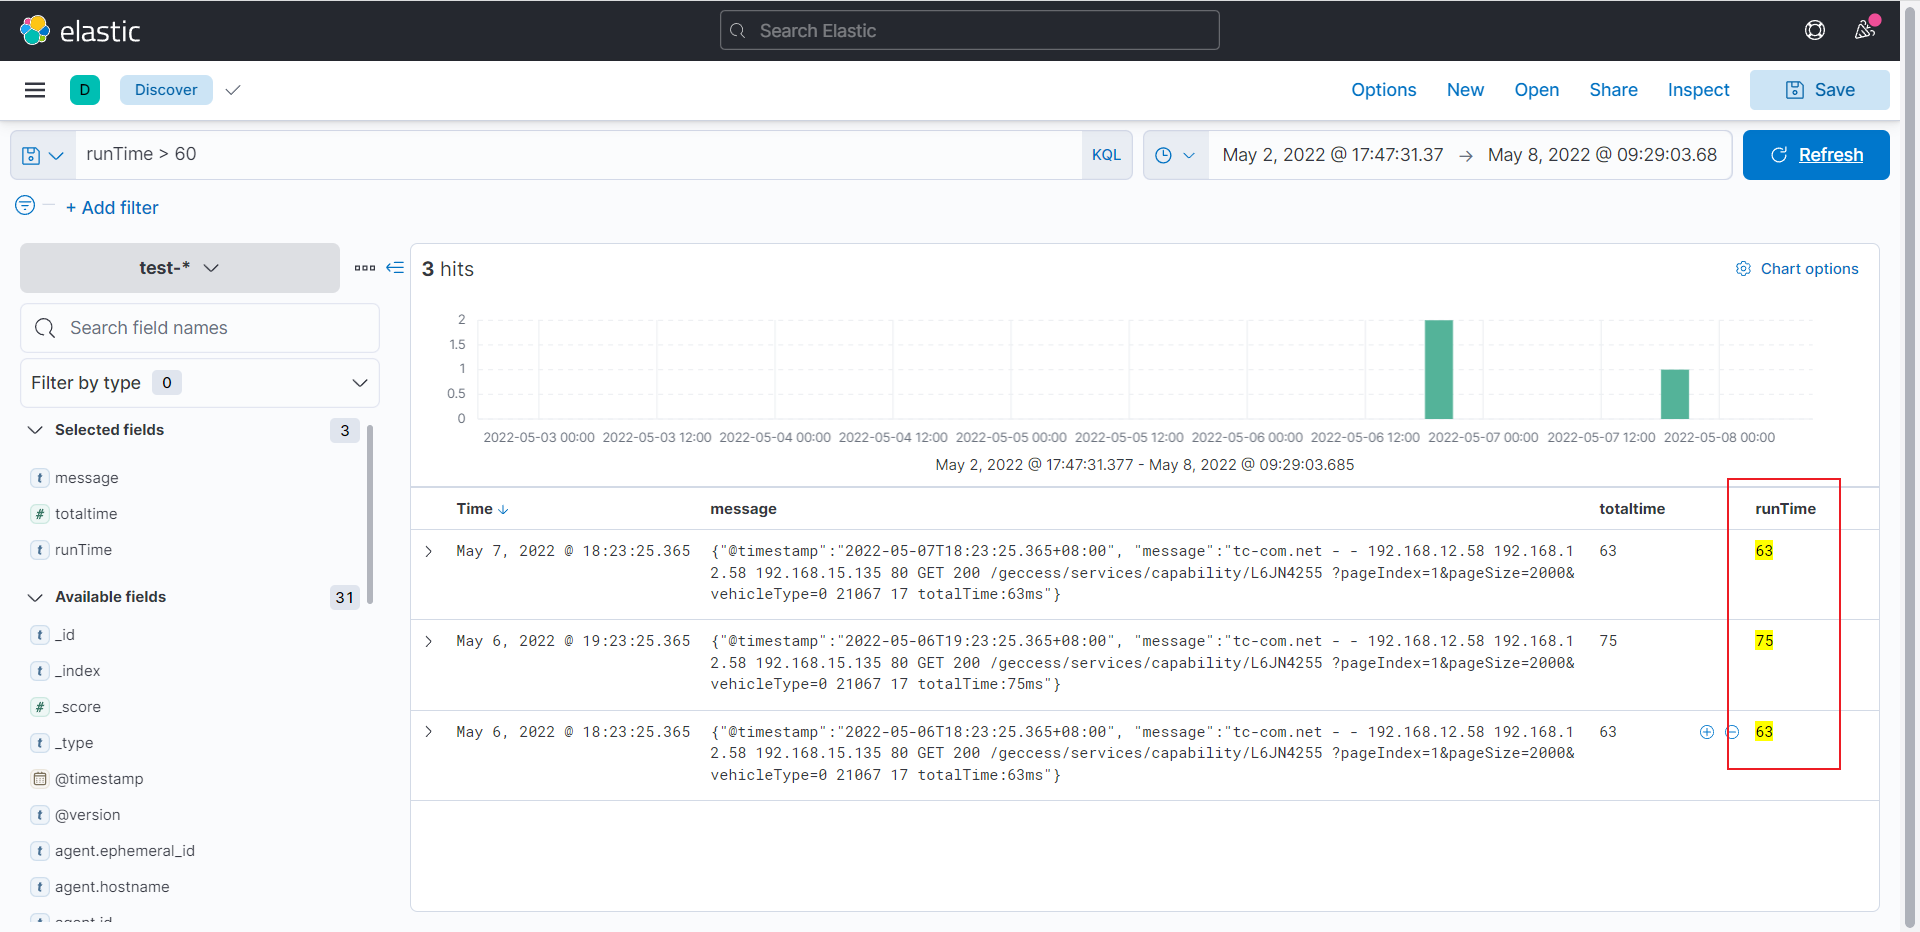Open the help menu lifebuoy icon
The height and width of the screenshot is (932, 1920).
point(1815,30)
